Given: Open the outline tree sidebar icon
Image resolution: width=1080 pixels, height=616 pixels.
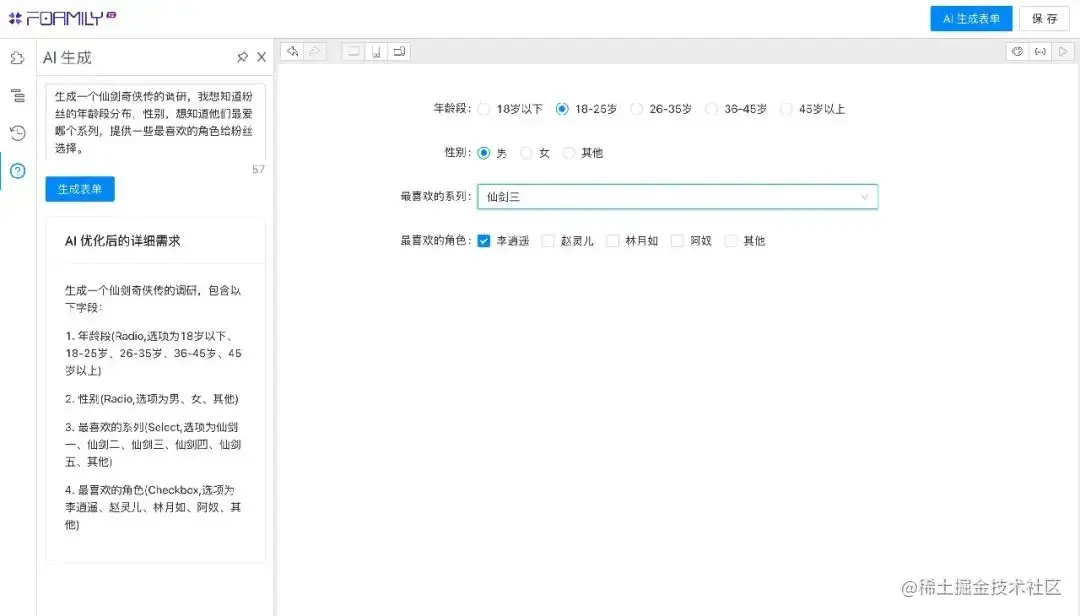Looking at the screenshot, I should click(18, 96).
